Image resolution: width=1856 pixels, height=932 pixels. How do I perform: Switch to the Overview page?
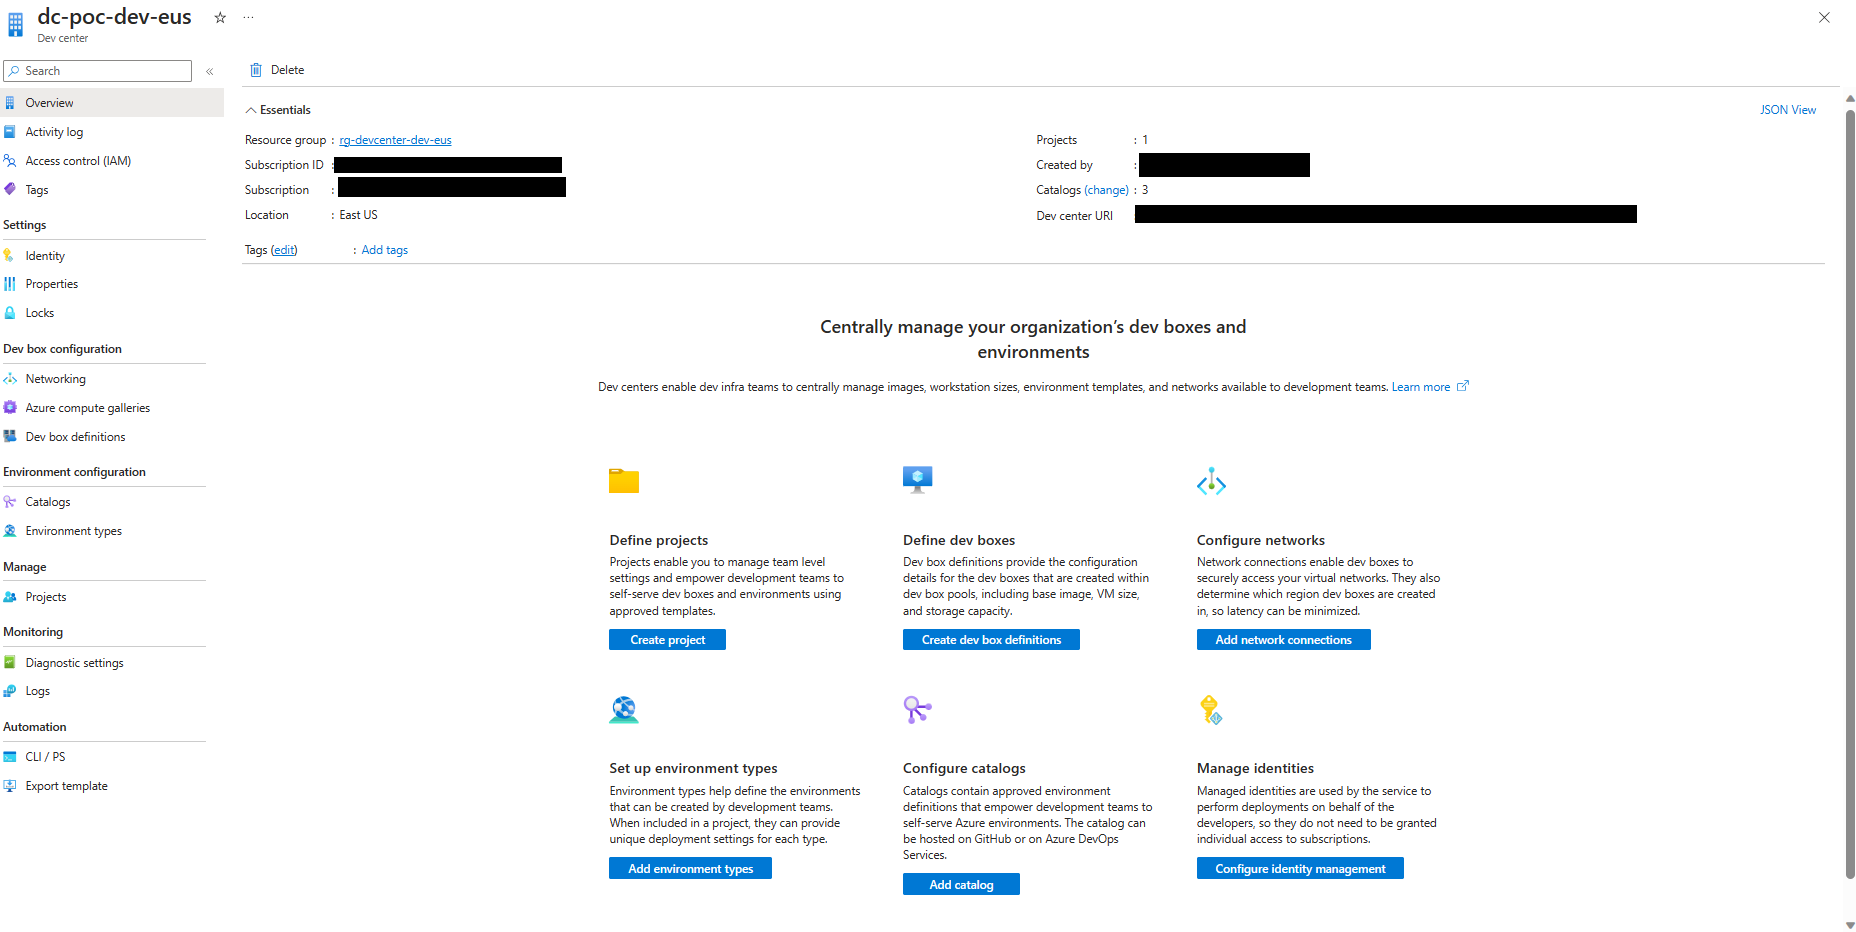pyautogui.click(x=49, y=102)
